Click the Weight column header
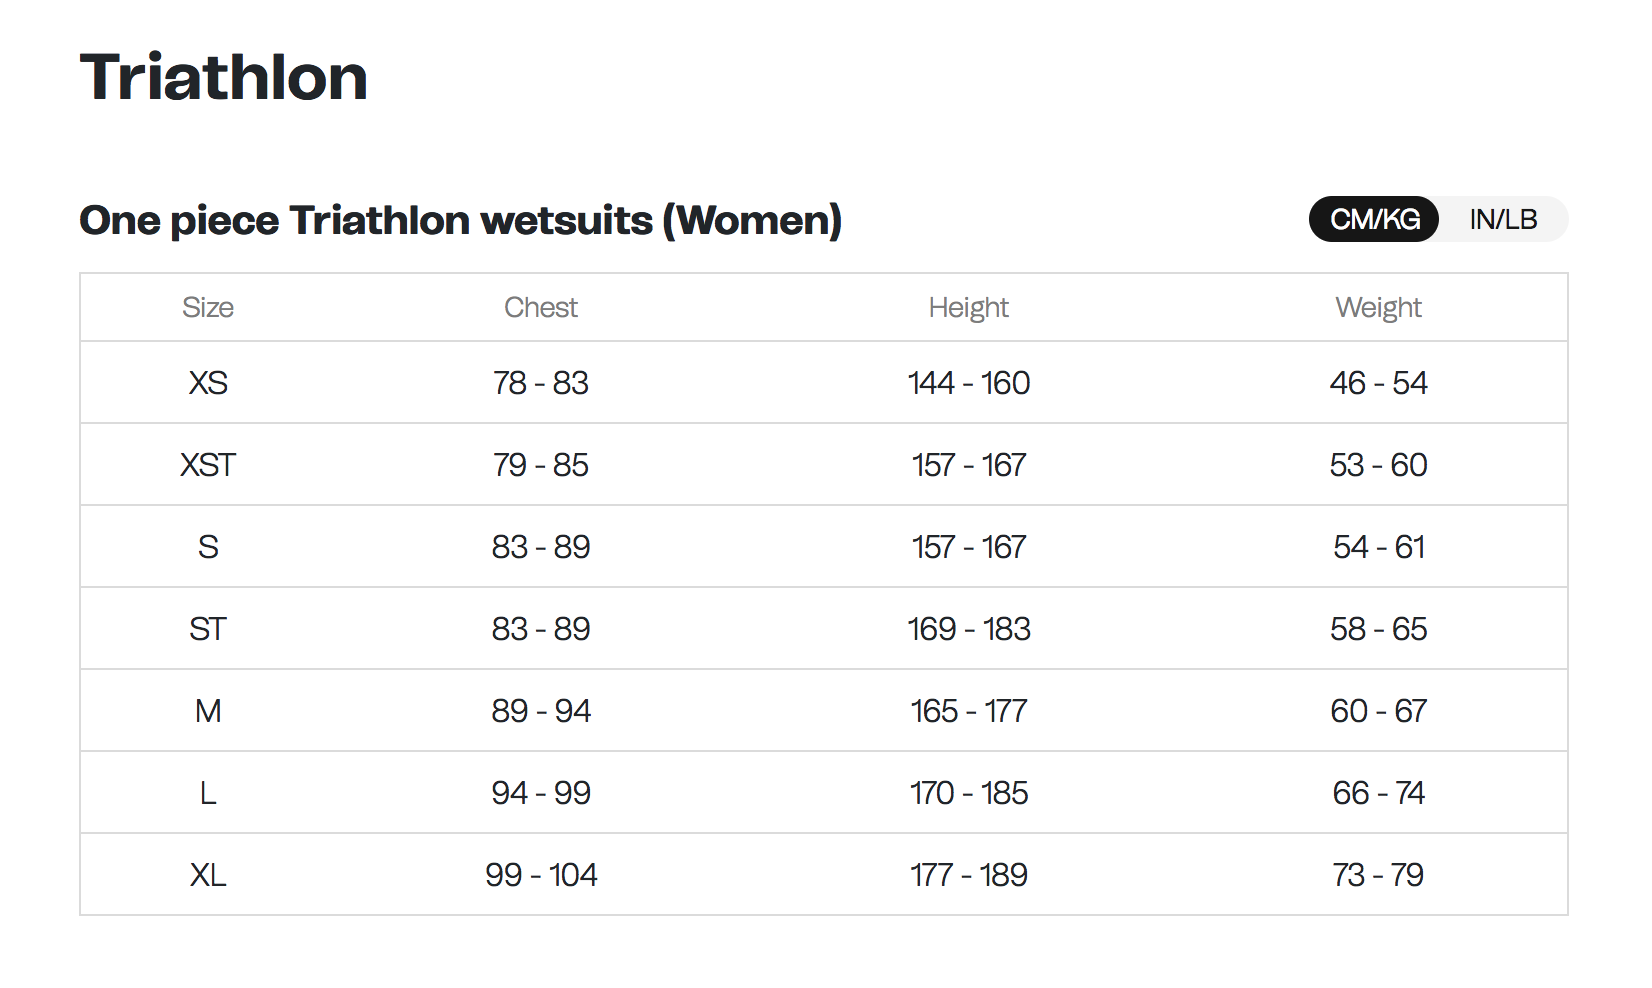1652x988 pixels. click(x=1378, y=308)
